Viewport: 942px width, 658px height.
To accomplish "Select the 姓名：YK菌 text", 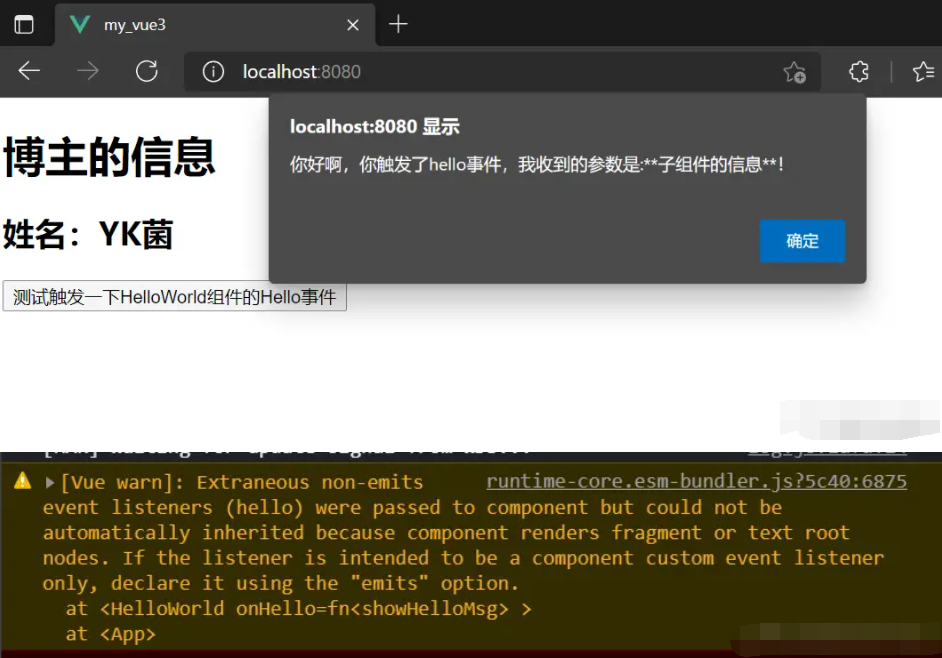I will [88, 234].
